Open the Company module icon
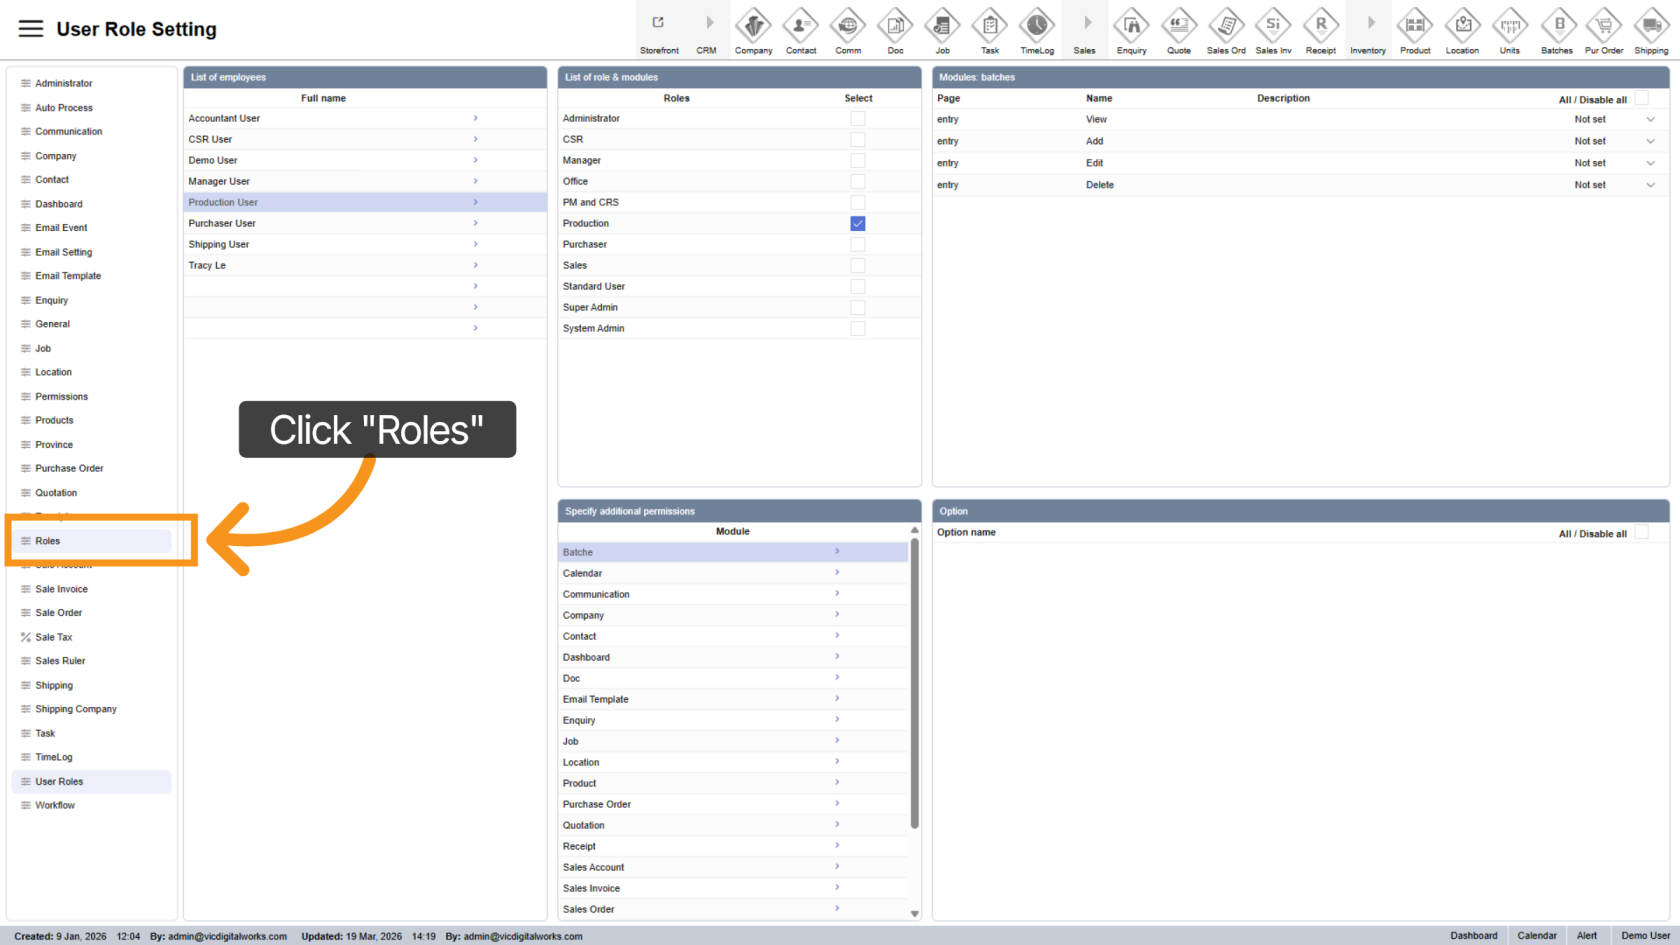This screenshot has height=945, width=1680. pyautogui.click(x=753, y=29)
